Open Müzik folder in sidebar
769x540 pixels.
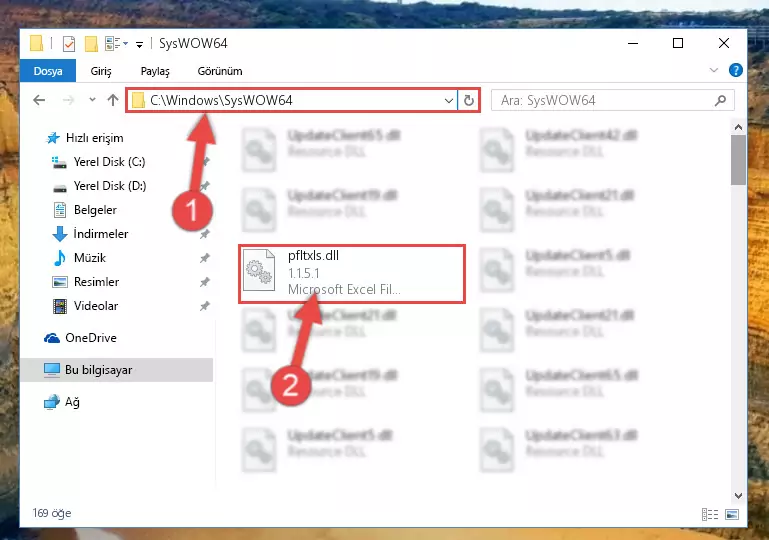click(90, 257)
